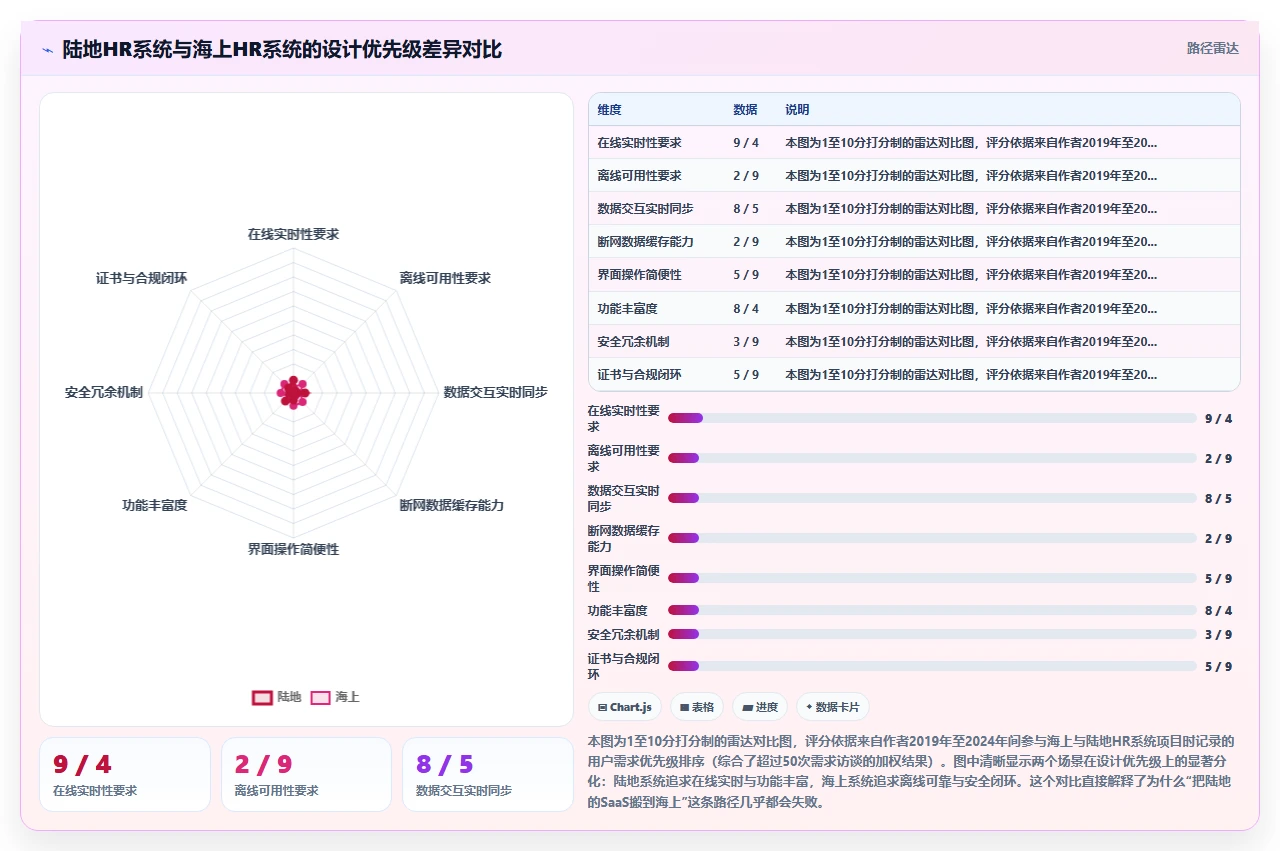Click the 离线可用性要求 radar axis label
Image resolution: width=1280 pixels, height=851 pixels.
[445, 278]
